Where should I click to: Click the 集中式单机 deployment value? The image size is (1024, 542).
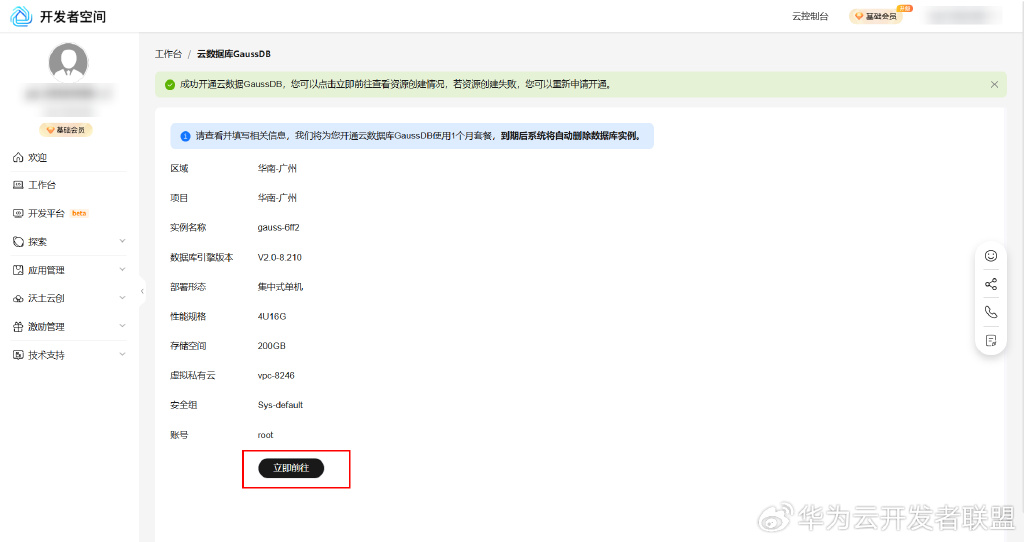click(x=280, y=287)
